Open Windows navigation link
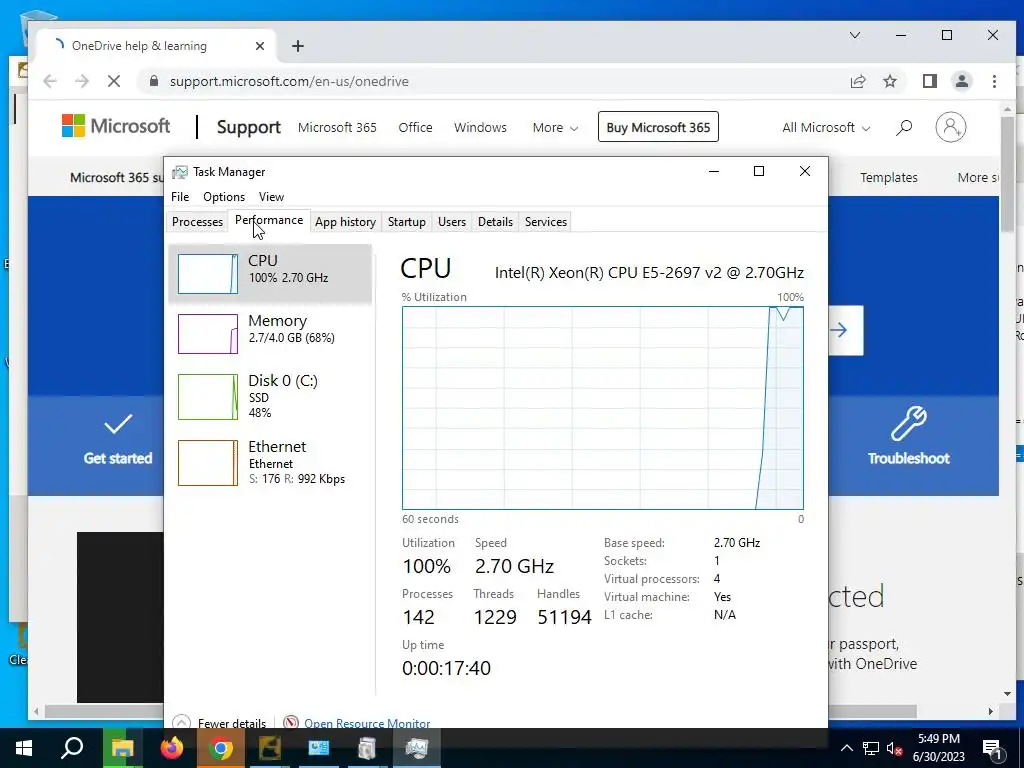The height and width of the screenshot is (768, 1024). click(480, 127)
